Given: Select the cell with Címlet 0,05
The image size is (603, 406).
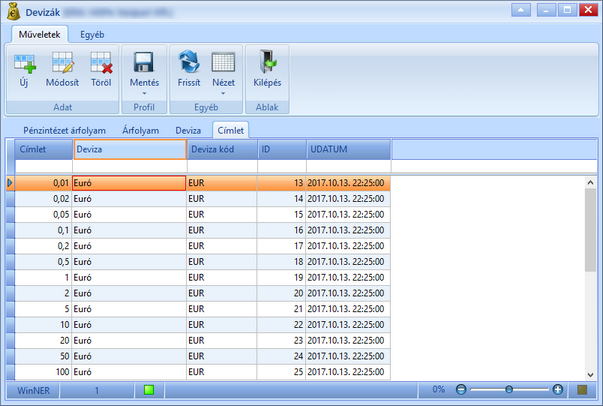Looking at the screenshot, I should 43,215.
